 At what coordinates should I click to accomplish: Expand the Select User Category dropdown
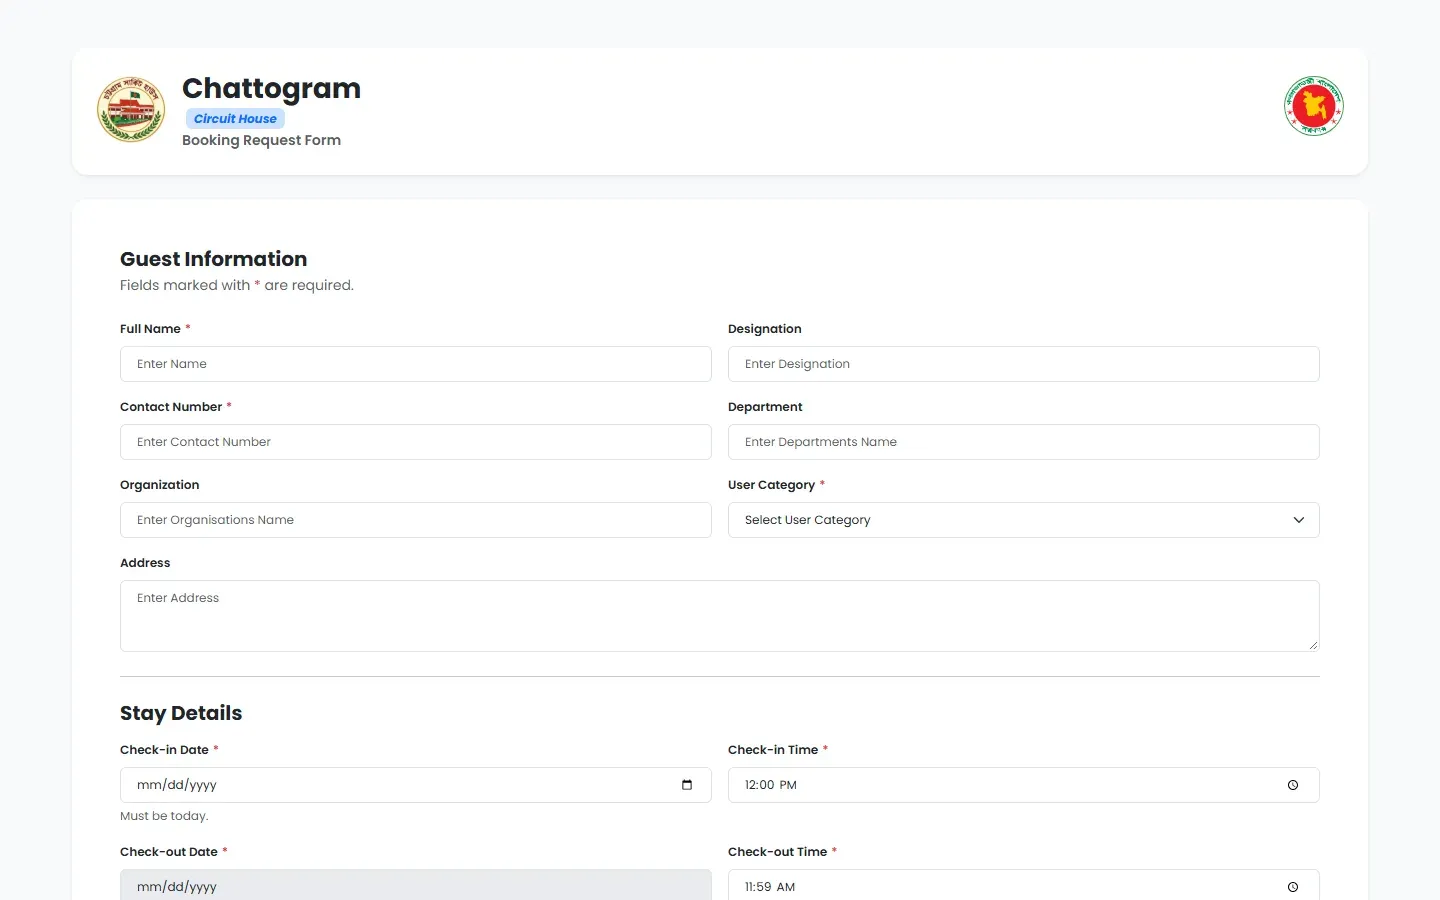[1023, 520]
